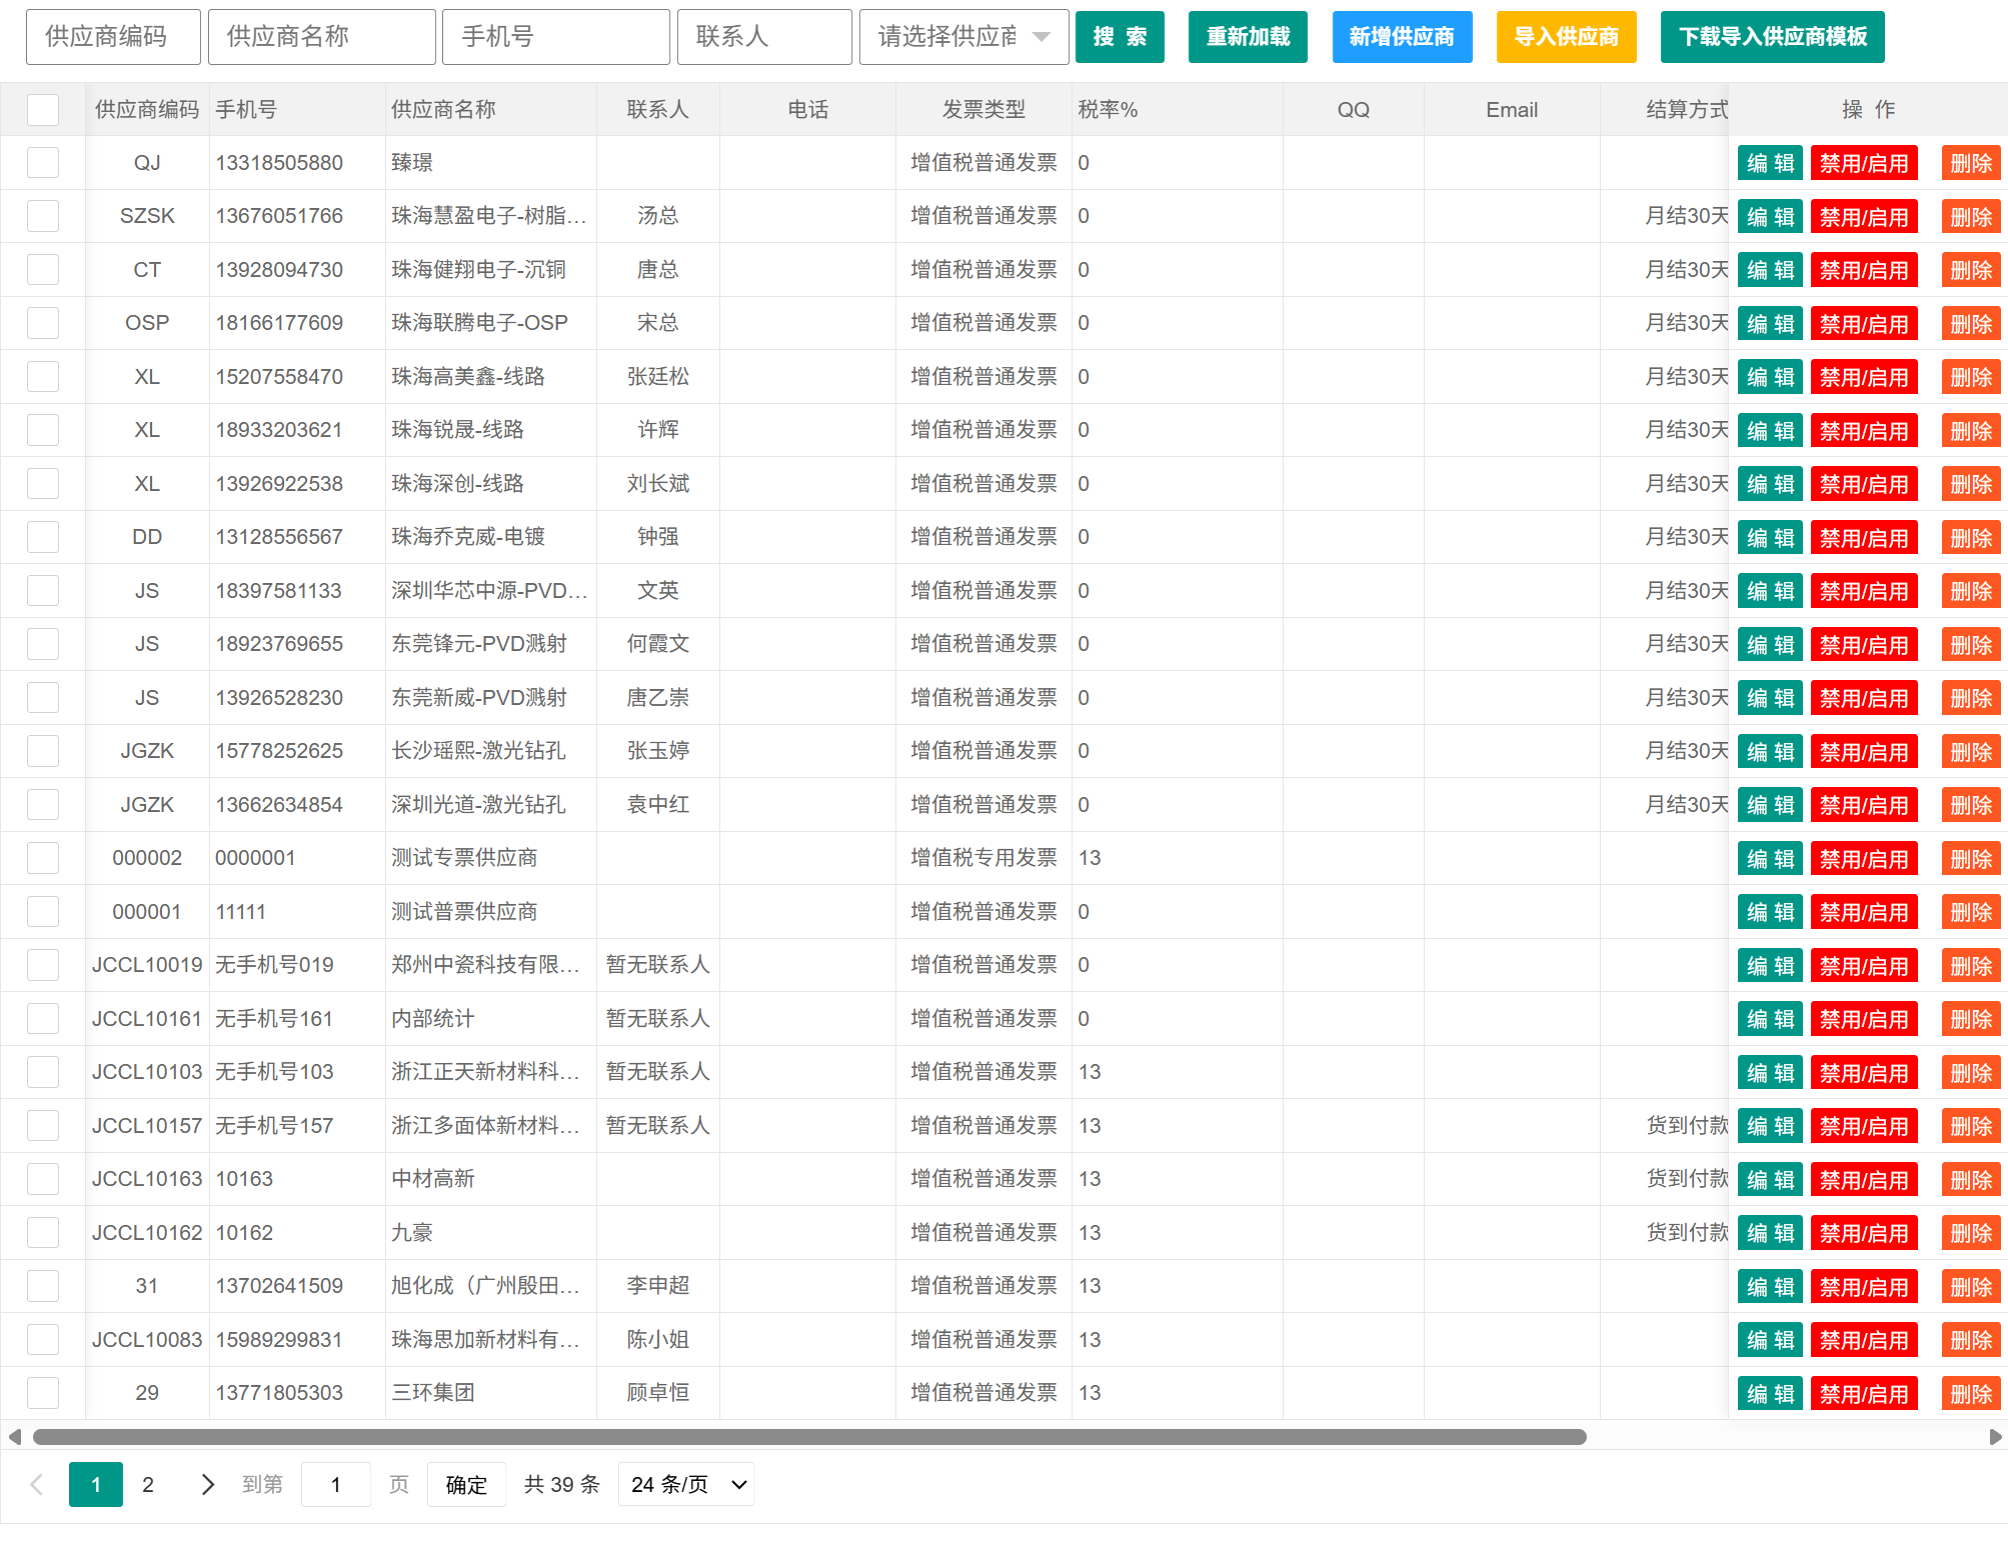
Task: Click the scrollbar left arrow
Action: (x=14, y=1437)
